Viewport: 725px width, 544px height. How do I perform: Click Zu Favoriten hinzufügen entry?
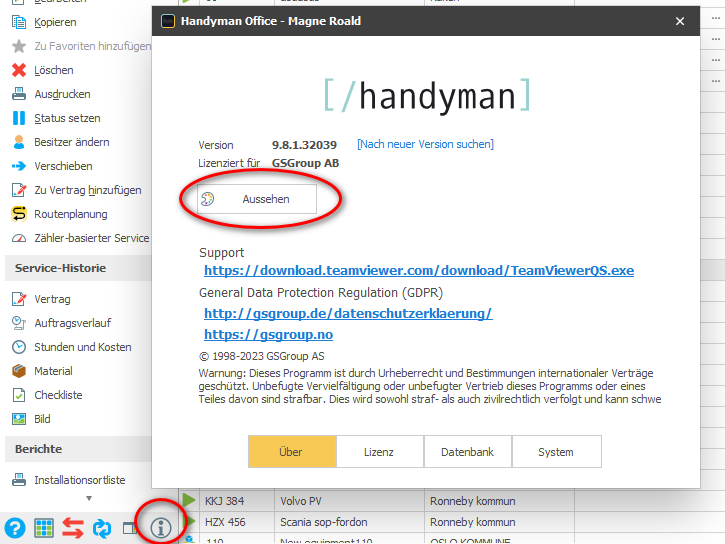point(92,46)
